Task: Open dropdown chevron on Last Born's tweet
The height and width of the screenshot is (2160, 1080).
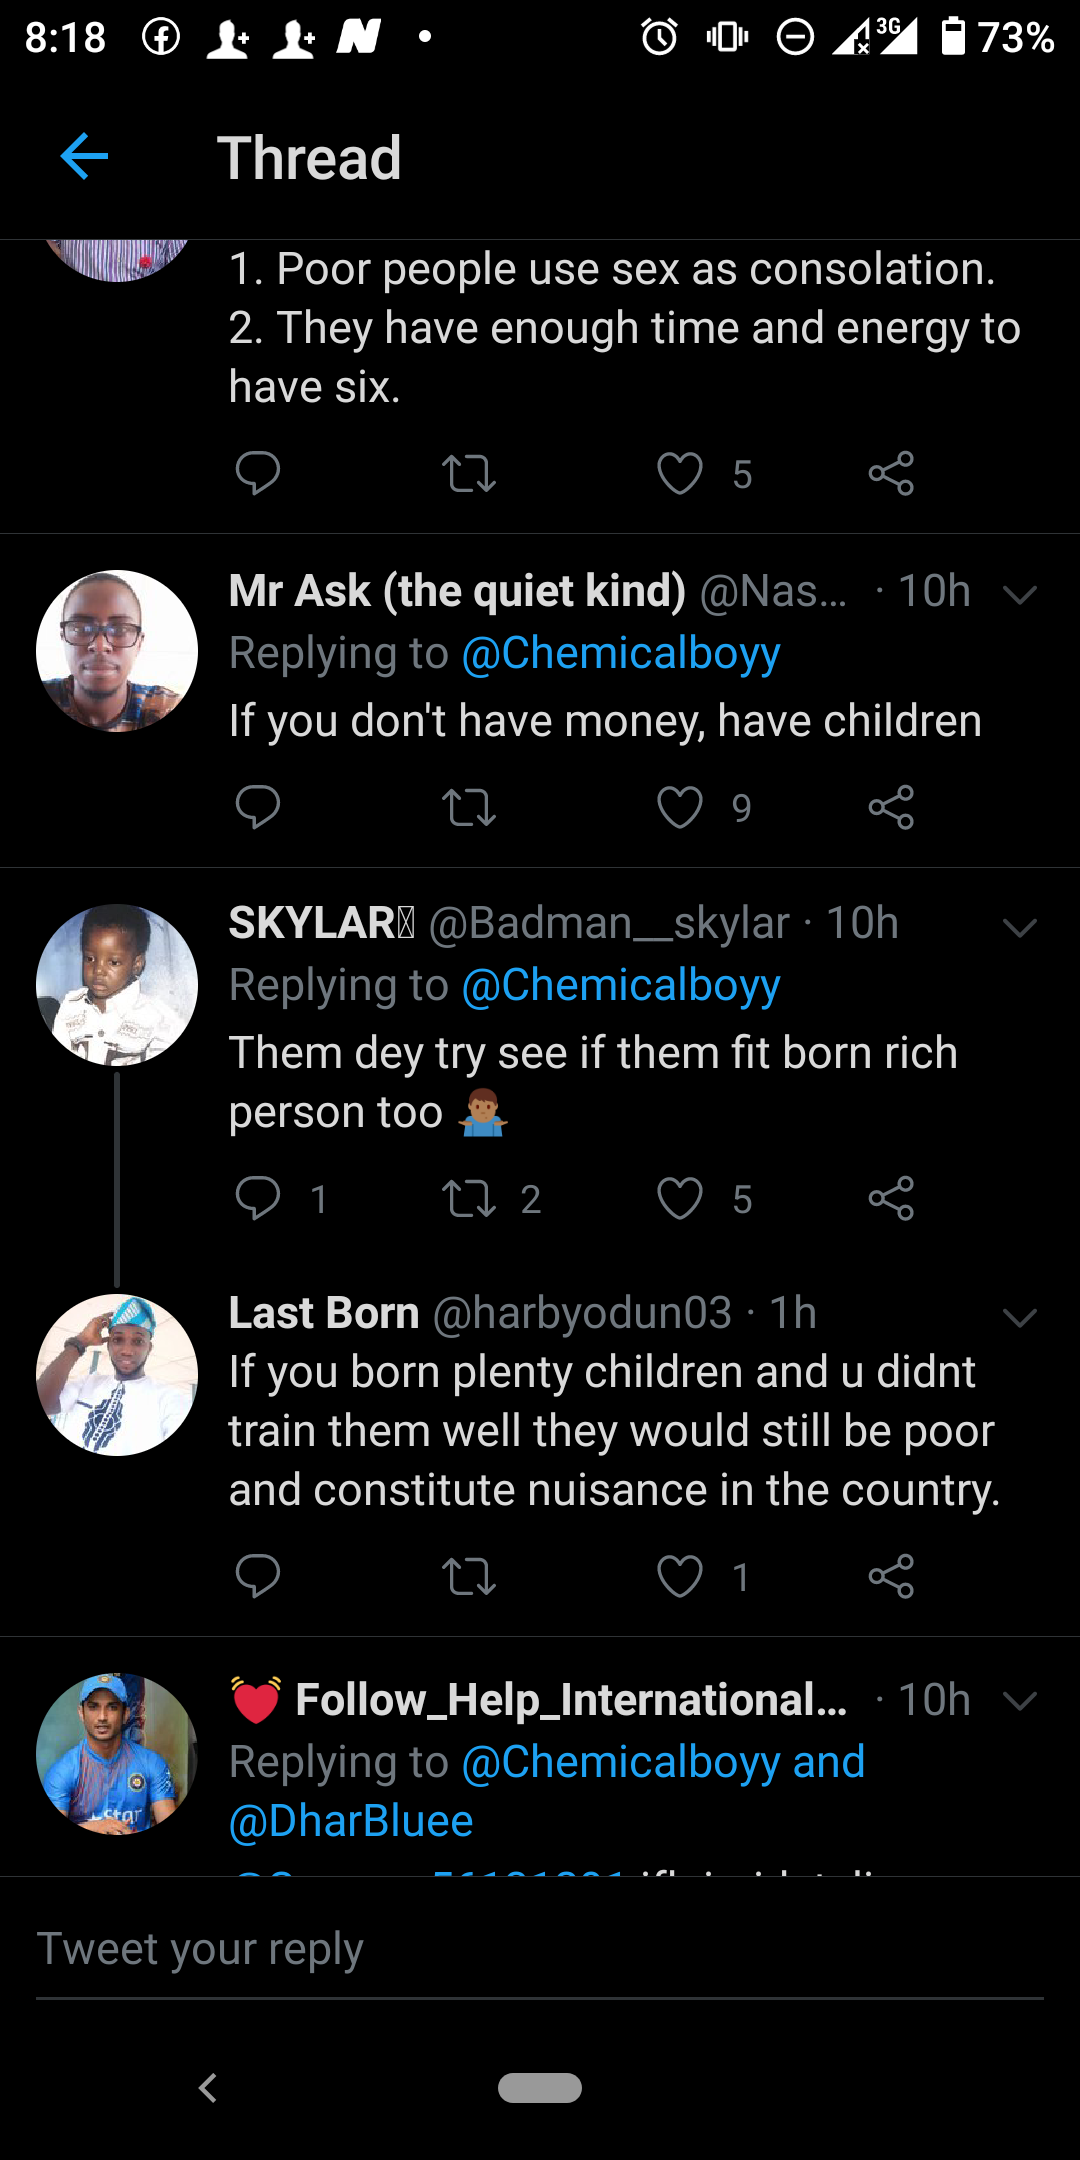Action: [x=1019, y=1318]
